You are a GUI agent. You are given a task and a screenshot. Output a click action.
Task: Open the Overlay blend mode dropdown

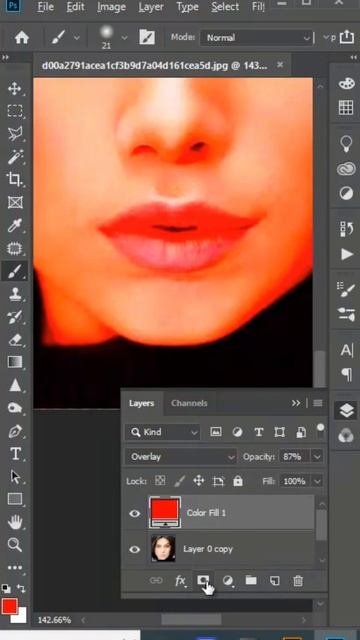tap(181, 456)
